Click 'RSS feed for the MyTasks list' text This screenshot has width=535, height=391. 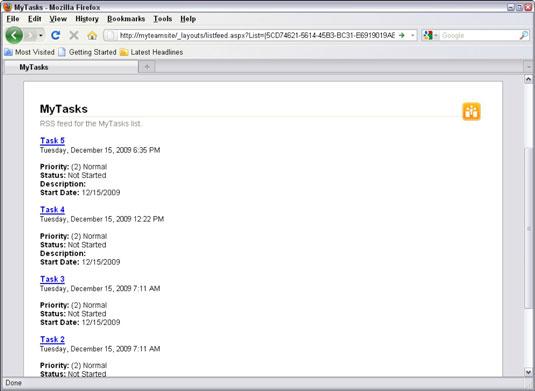click(x=90, y=124)
